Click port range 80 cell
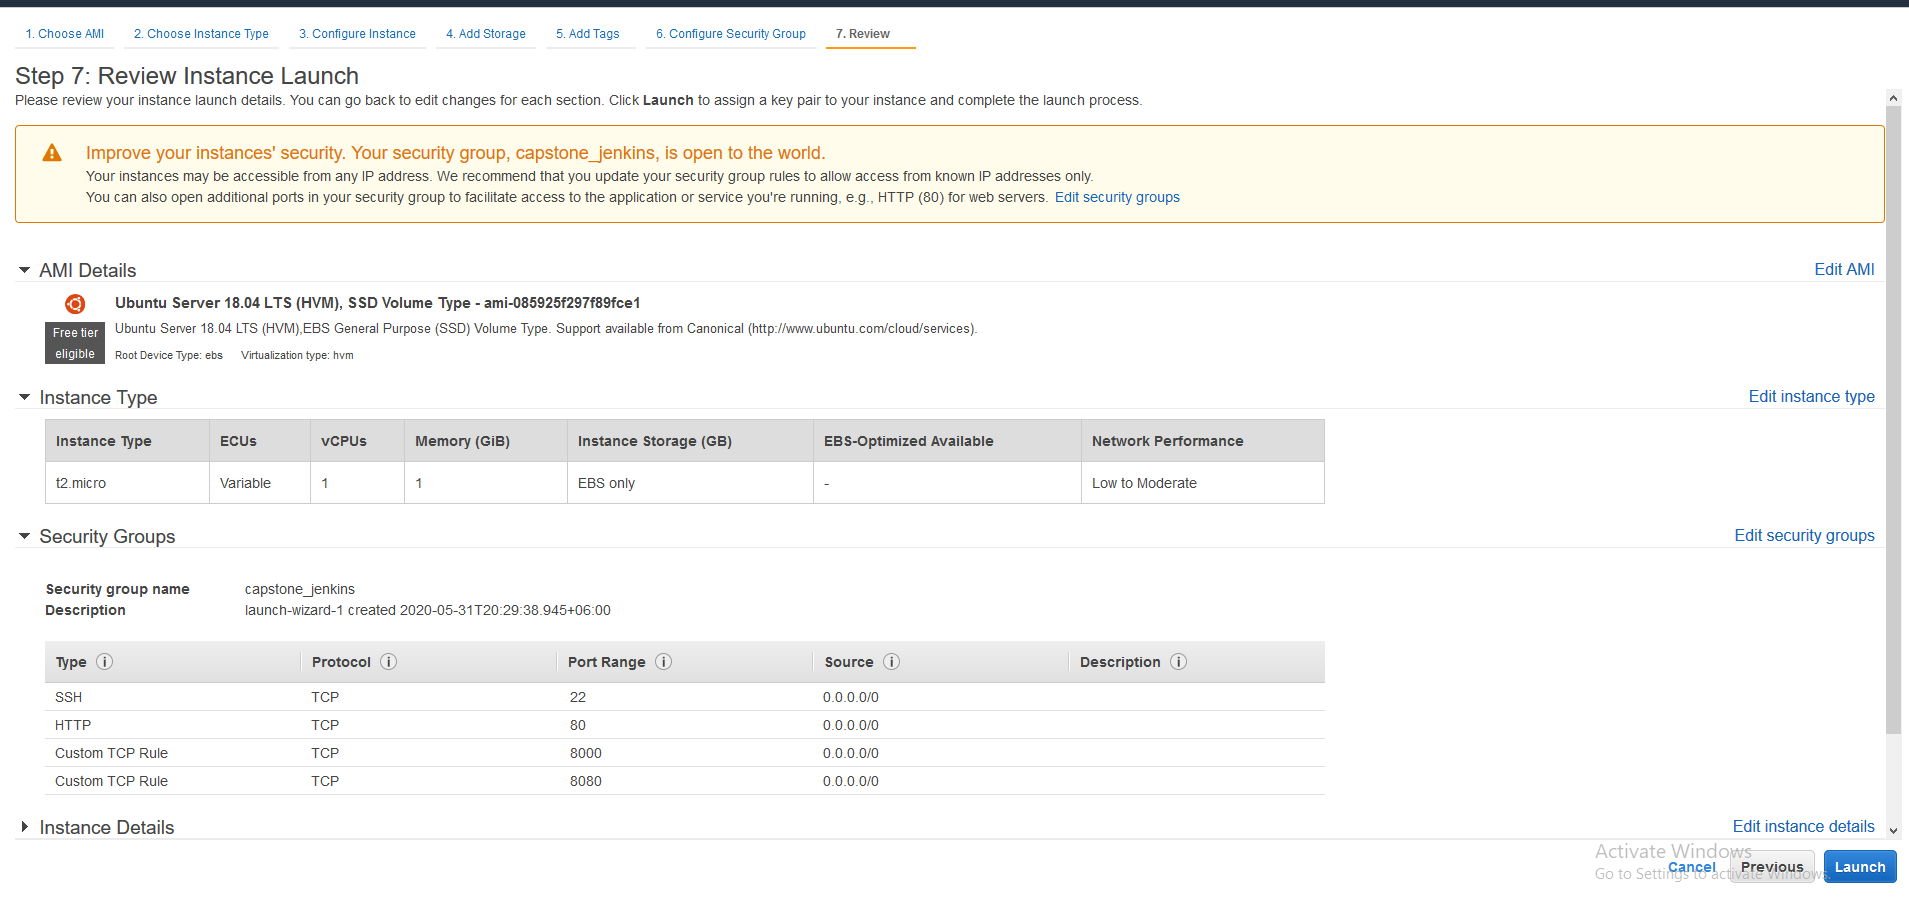1909x902 pixels. pyautogui.click(x=578, y=725)
